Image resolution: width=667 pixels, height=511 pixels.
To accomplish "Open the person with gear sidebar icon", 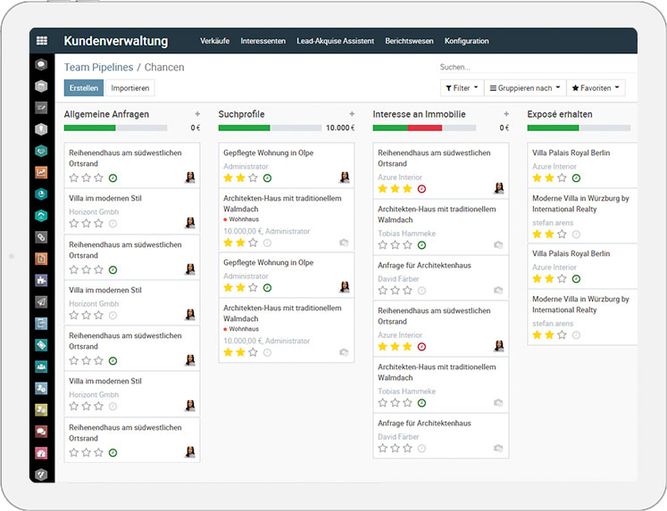I will point(41,388).
